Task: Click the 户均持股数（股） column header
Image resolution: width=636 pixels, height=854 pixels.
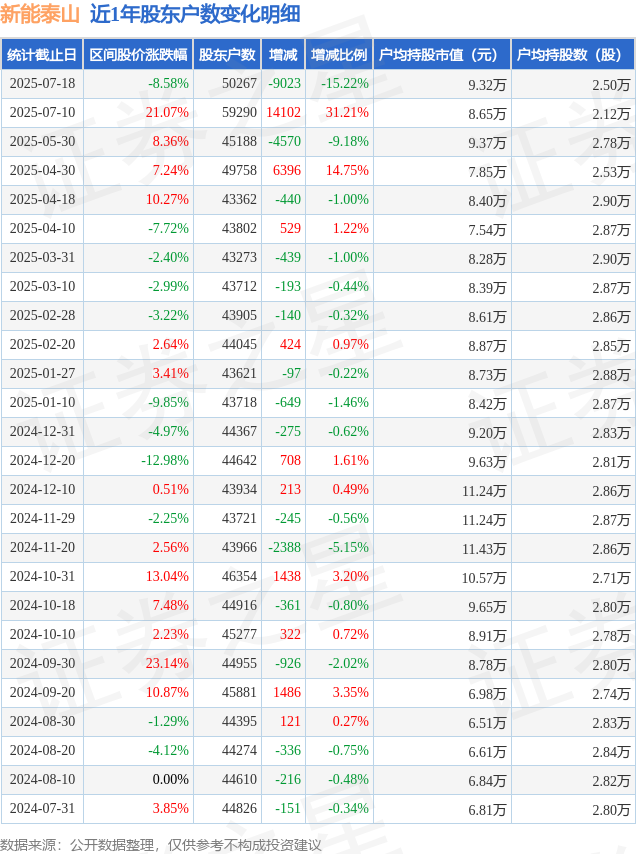Action: coord(573,54)
